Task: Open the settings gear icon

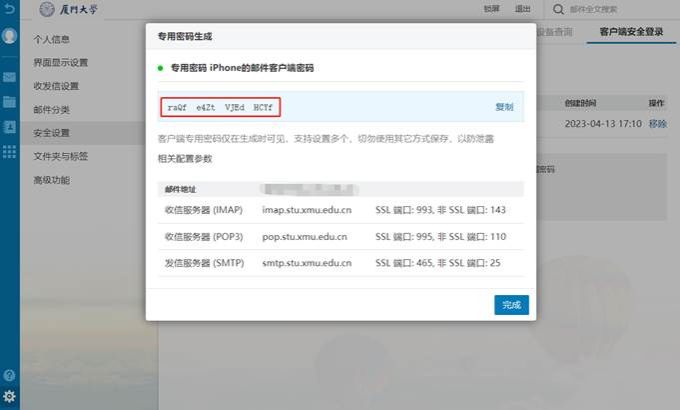Action: [x=10, y=396]
